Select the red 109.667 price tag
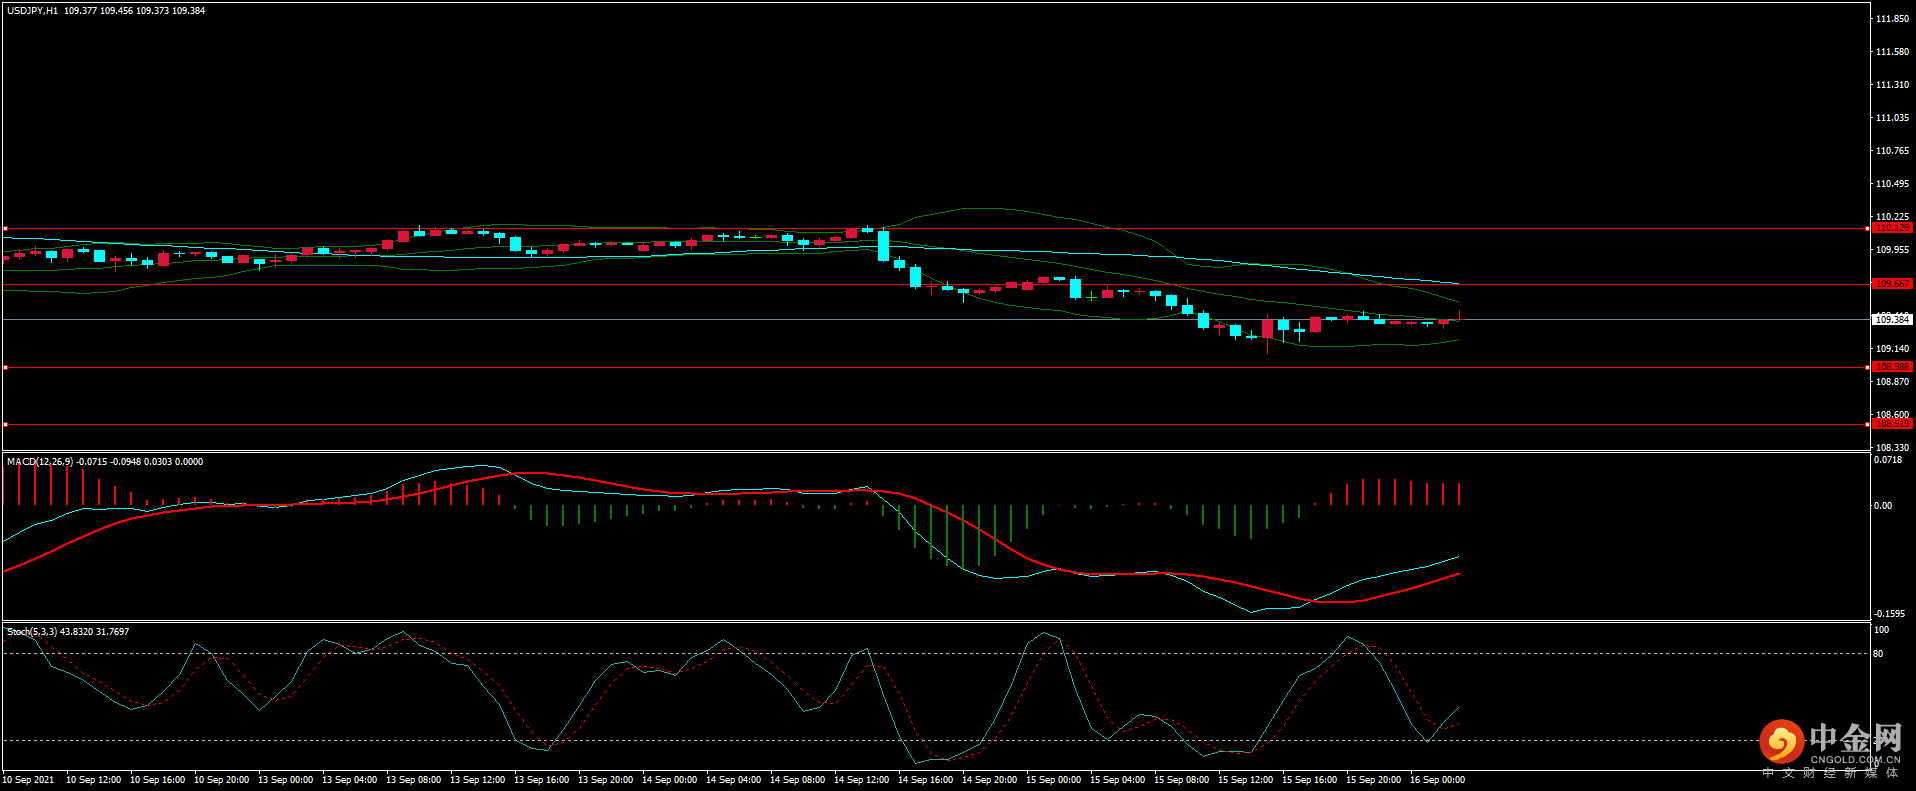1916x791 pixels. tap(1891, 284)
